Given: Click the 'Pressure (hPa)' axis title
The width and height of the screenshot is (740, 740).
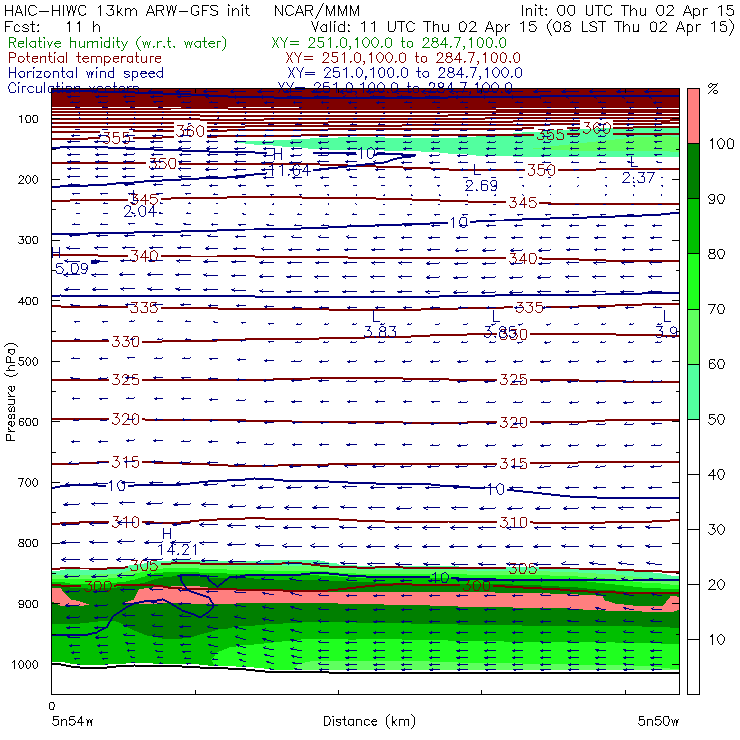Looking at the screenshot, I should pyautogui.click(x=10, y=391).
